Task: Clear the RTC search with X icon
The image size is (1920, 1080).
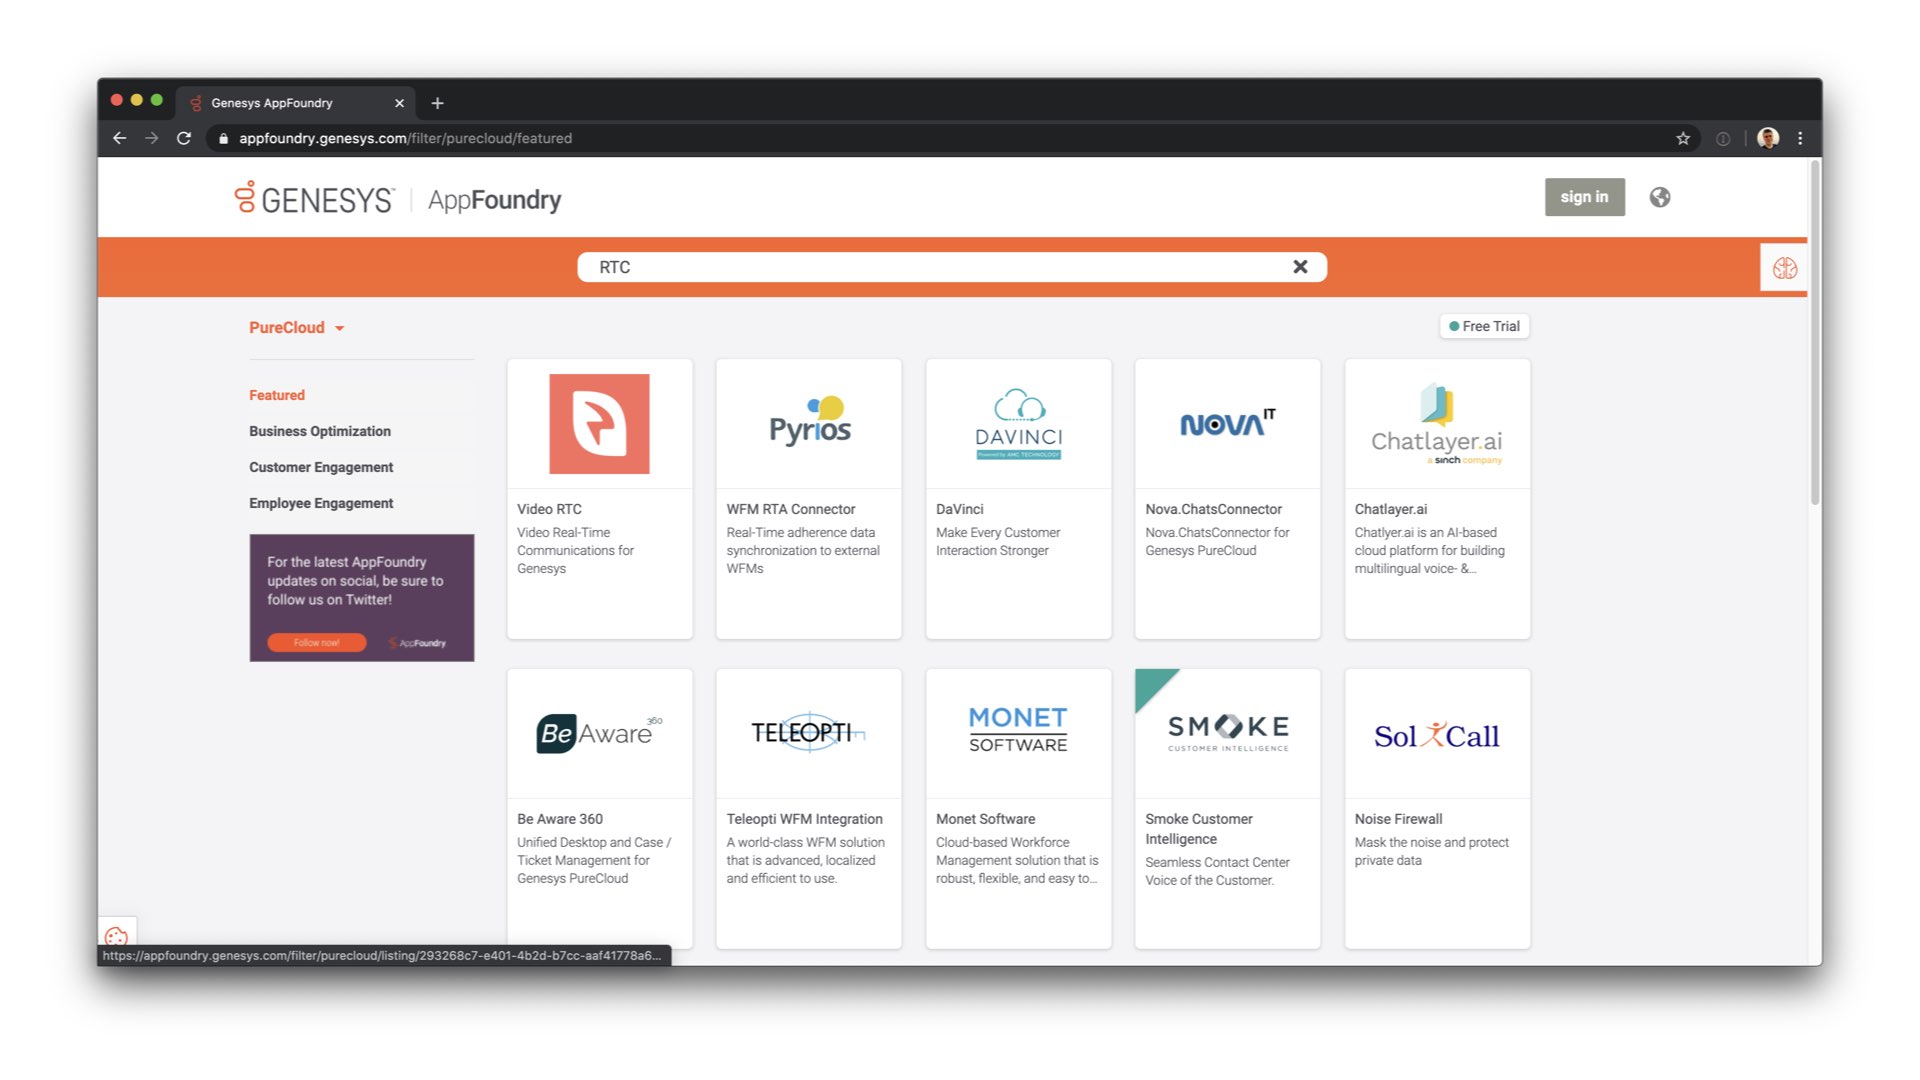Action: pyautogui.click(x=1299, y=267)
